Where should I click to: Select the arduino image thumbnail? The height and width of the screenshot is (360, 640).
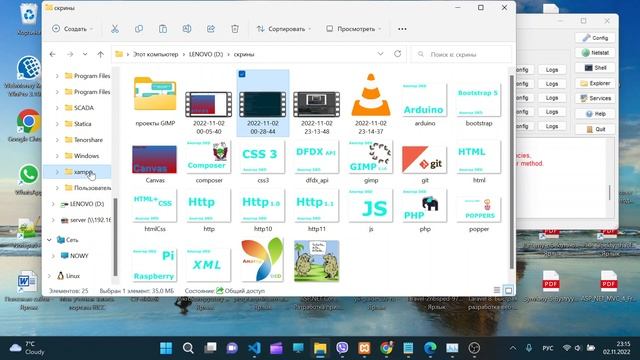click(424, 104)
